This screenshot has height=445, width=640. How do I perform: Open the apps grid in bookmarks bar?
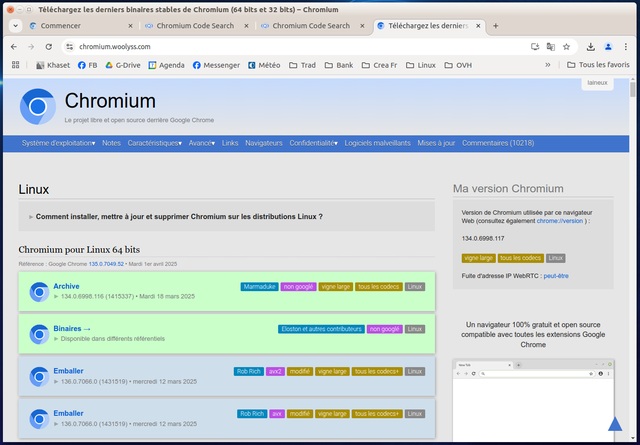click(16, 65)
